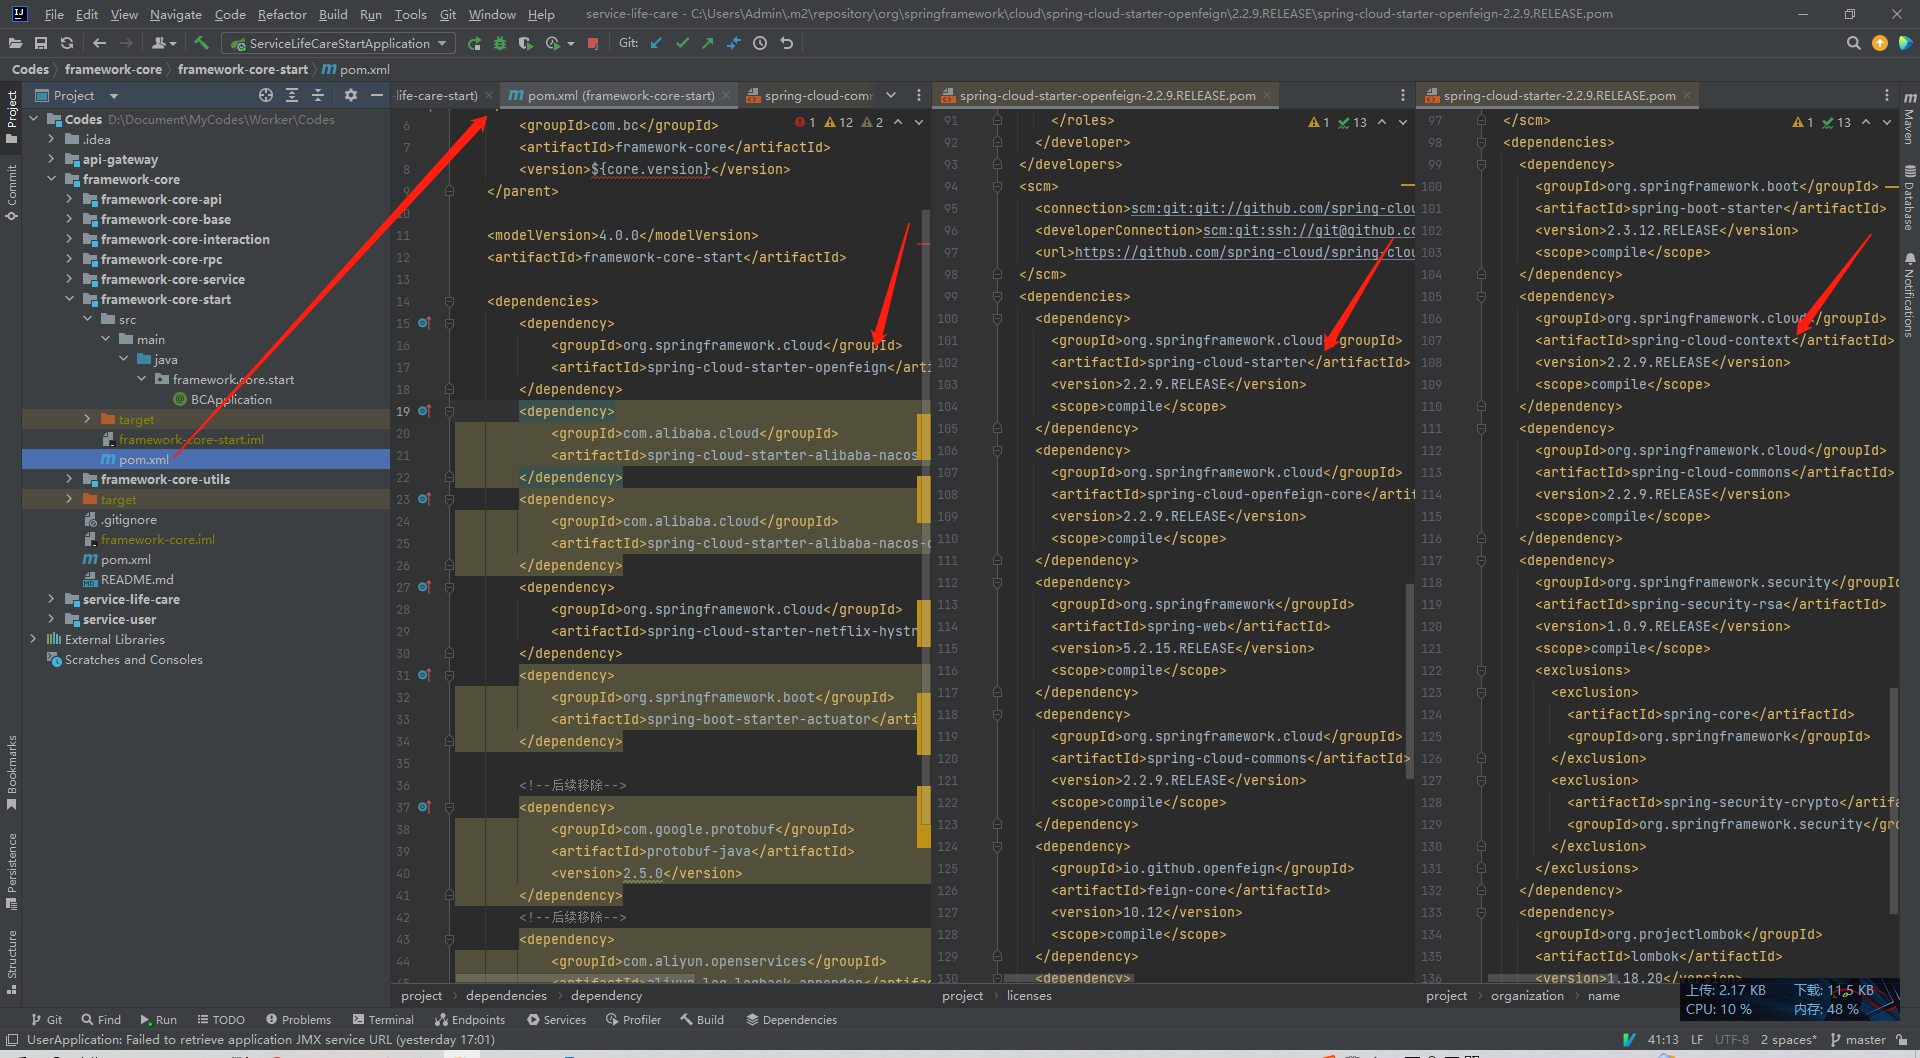The image size is (1920, 1058).
Task: Expand External Libraries node
Action: (33, 639)
